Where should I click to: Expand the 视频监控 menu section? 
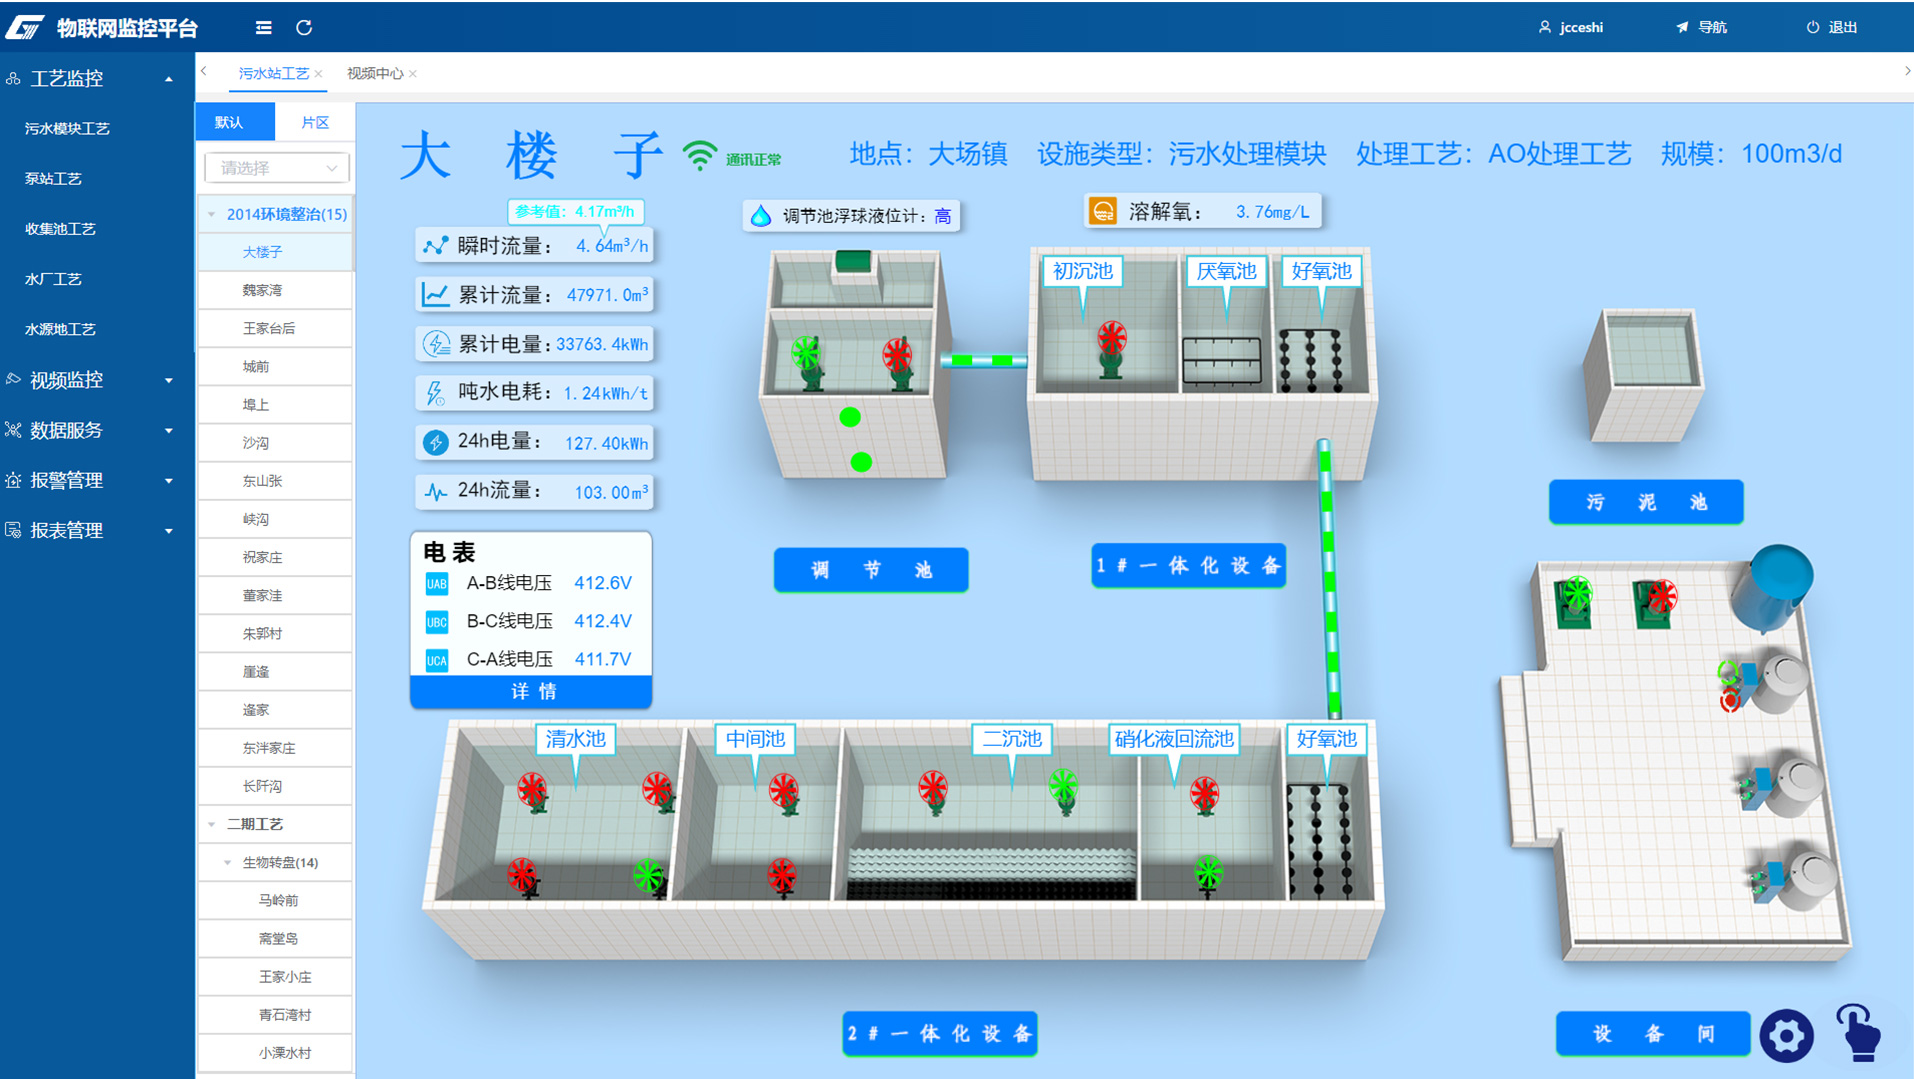97,380
